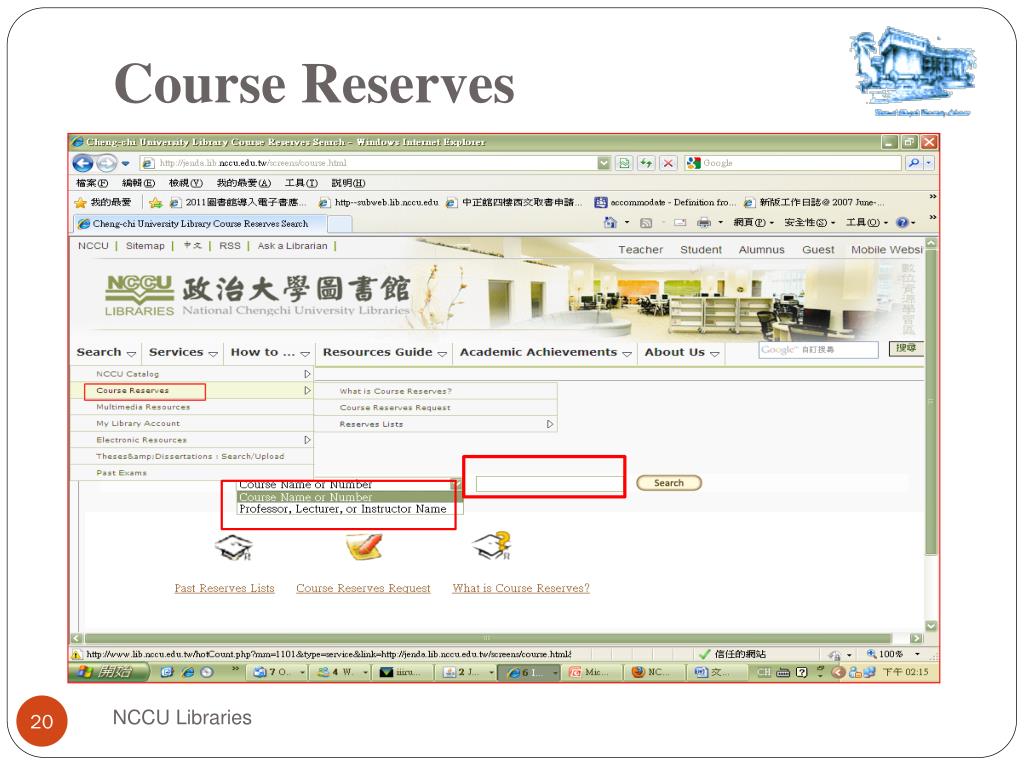Screen dimensions: 1024x768
Task: Open the 我的最愛(A) menu
Action: [x=244, y=183]
